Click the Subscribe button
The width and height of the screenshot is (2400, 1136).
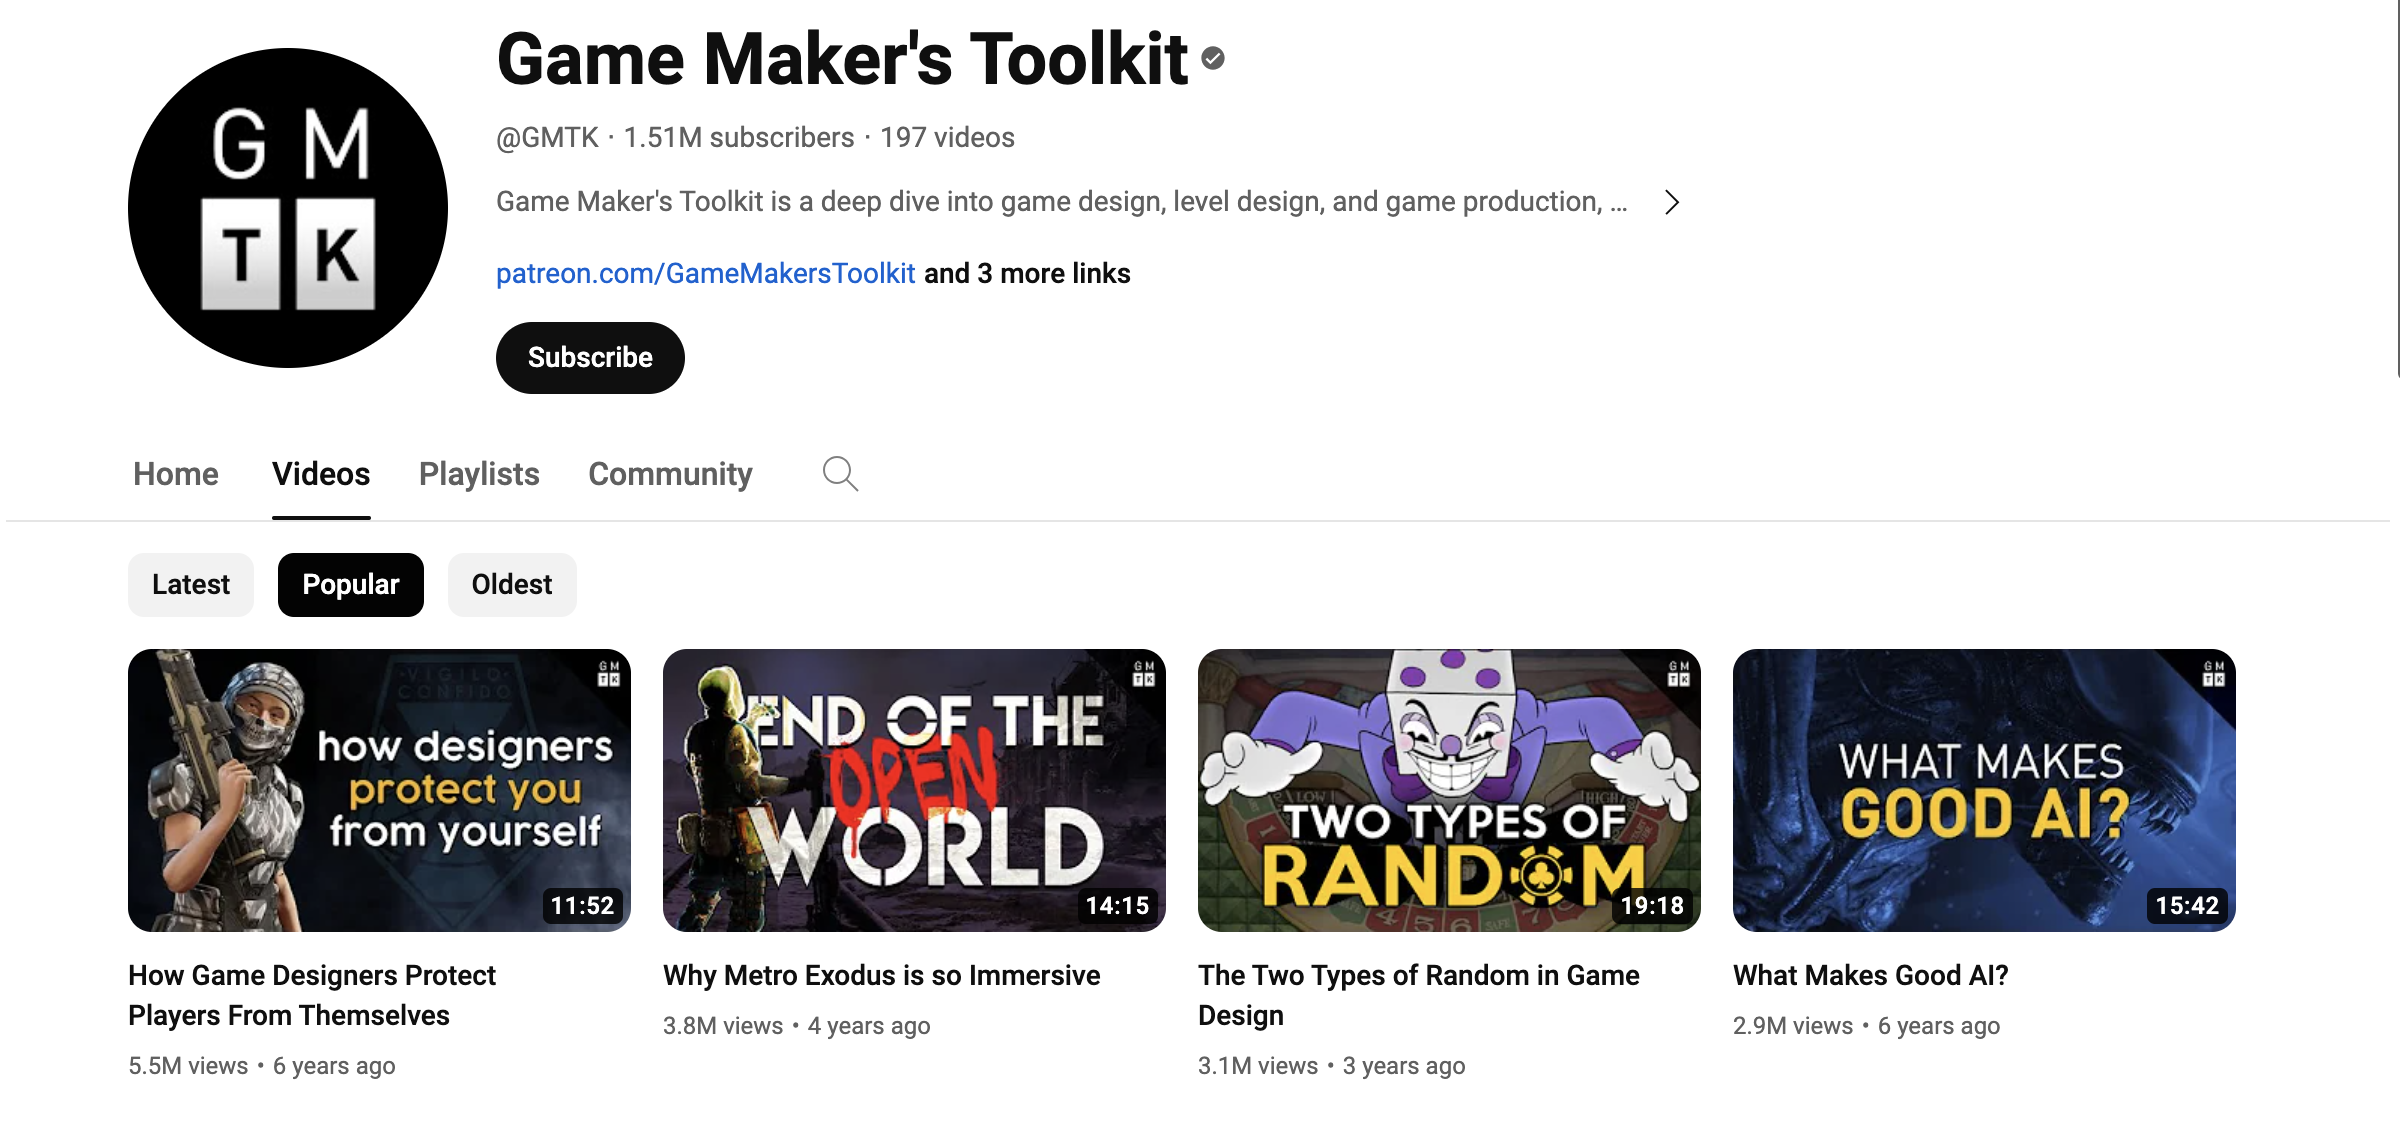(x=590, y=357)
